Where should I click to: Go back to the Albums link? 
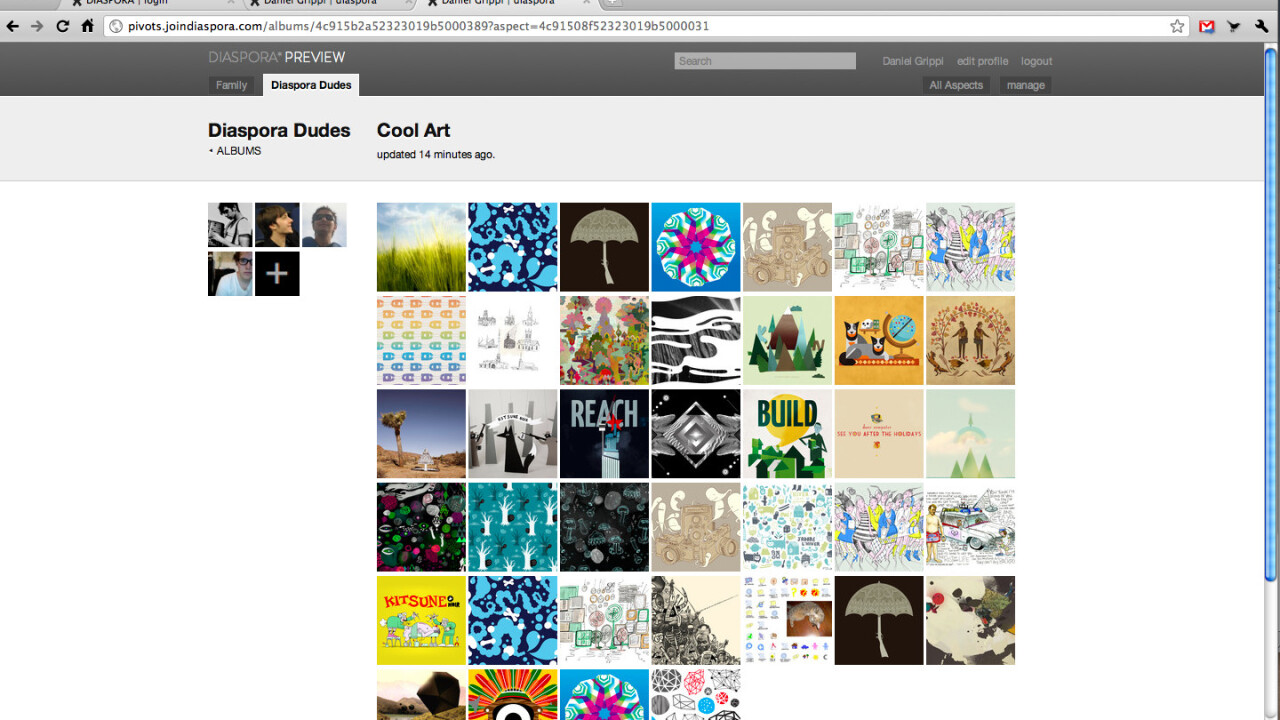click(238, 151)
